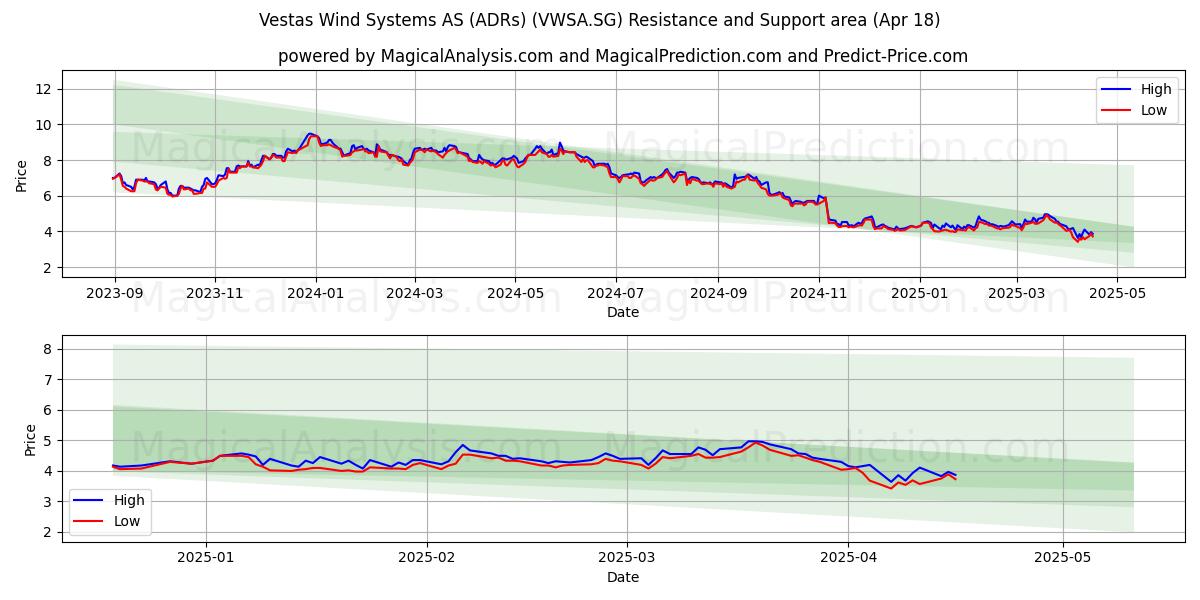Image resolution: width=1200 pixels, height=600 pixels.
Task: Click the 2024-07 date label on top chart
Action: (615, 294)
